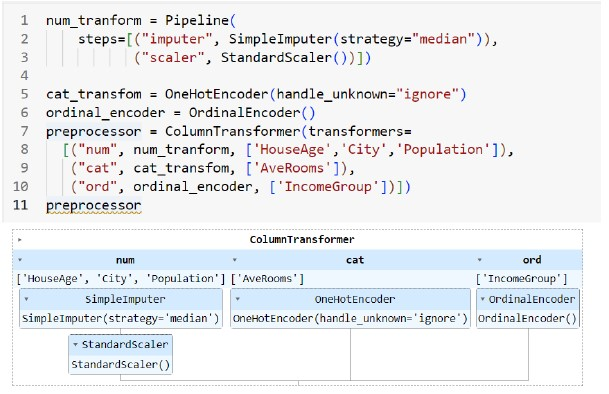Screen dimensions: 609x394
Task: Place cursor on Pipeline( in line 1
Action: (200, 20)
